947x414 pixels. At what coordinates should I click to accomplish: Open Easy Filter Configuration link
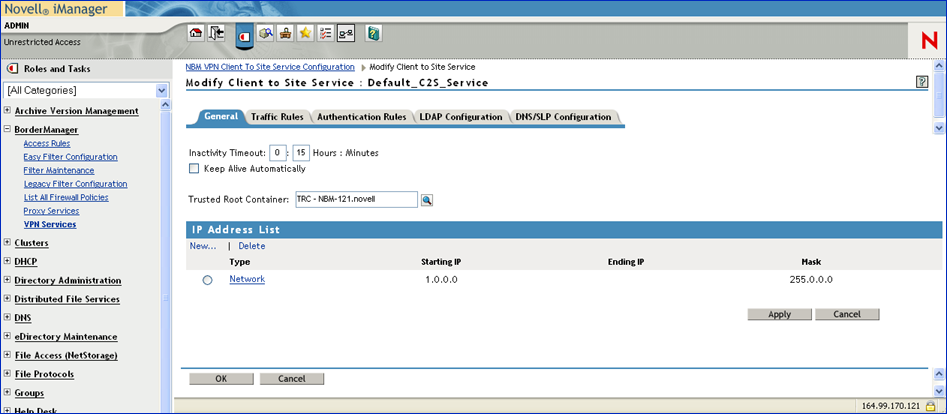click(x=71, y=157)
